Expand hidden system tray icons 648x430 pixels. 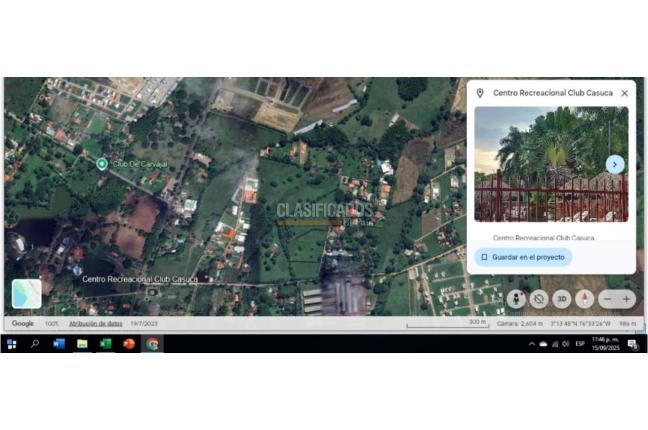[x=531, y=344]
